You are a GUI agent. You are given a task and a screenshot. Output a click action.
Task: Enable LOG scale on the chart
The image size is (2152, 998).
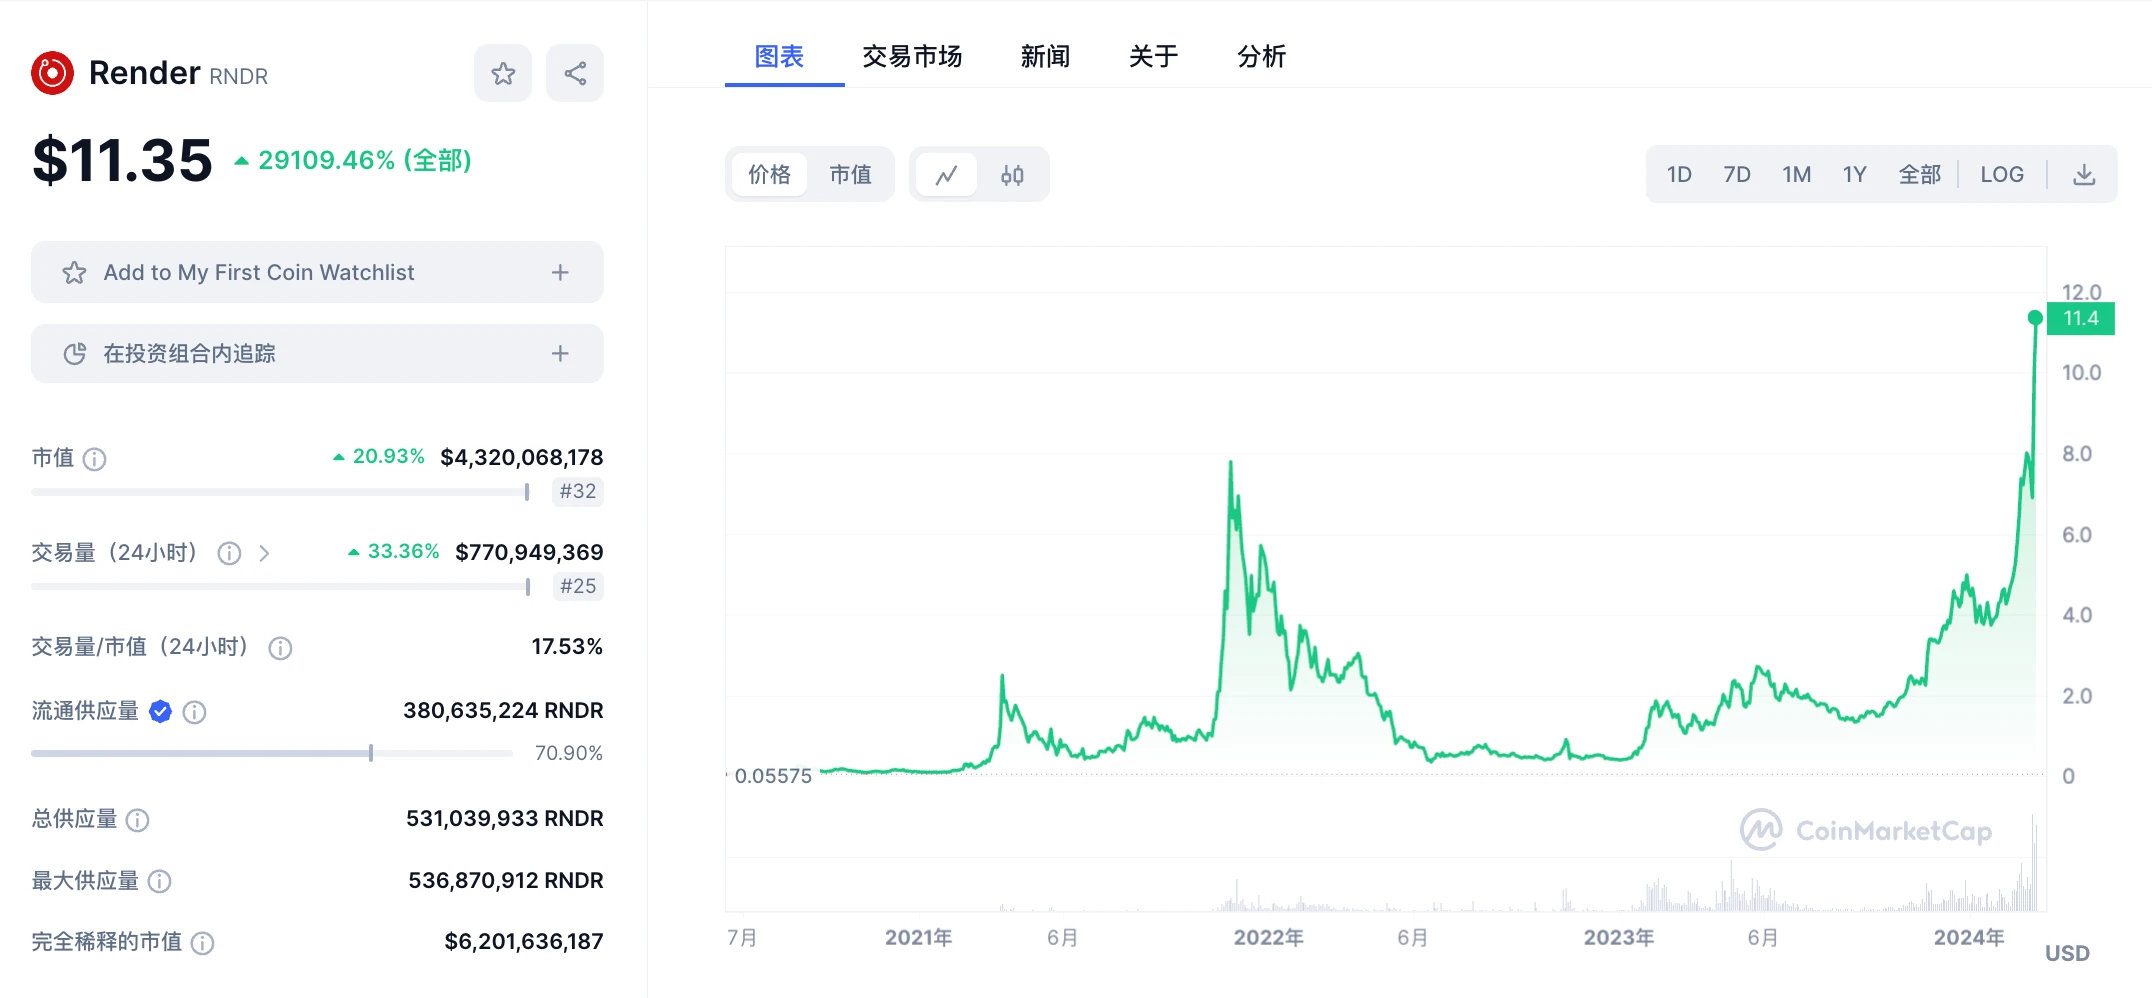tap(2001, 173)
